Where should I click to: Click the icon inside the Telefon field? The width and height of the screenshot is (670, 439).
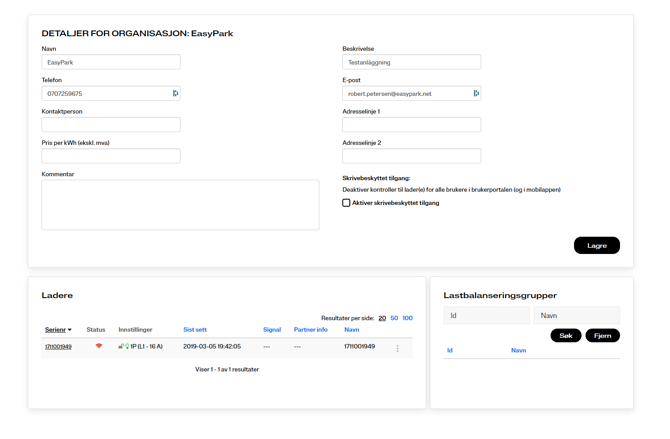tap(175, 94)
